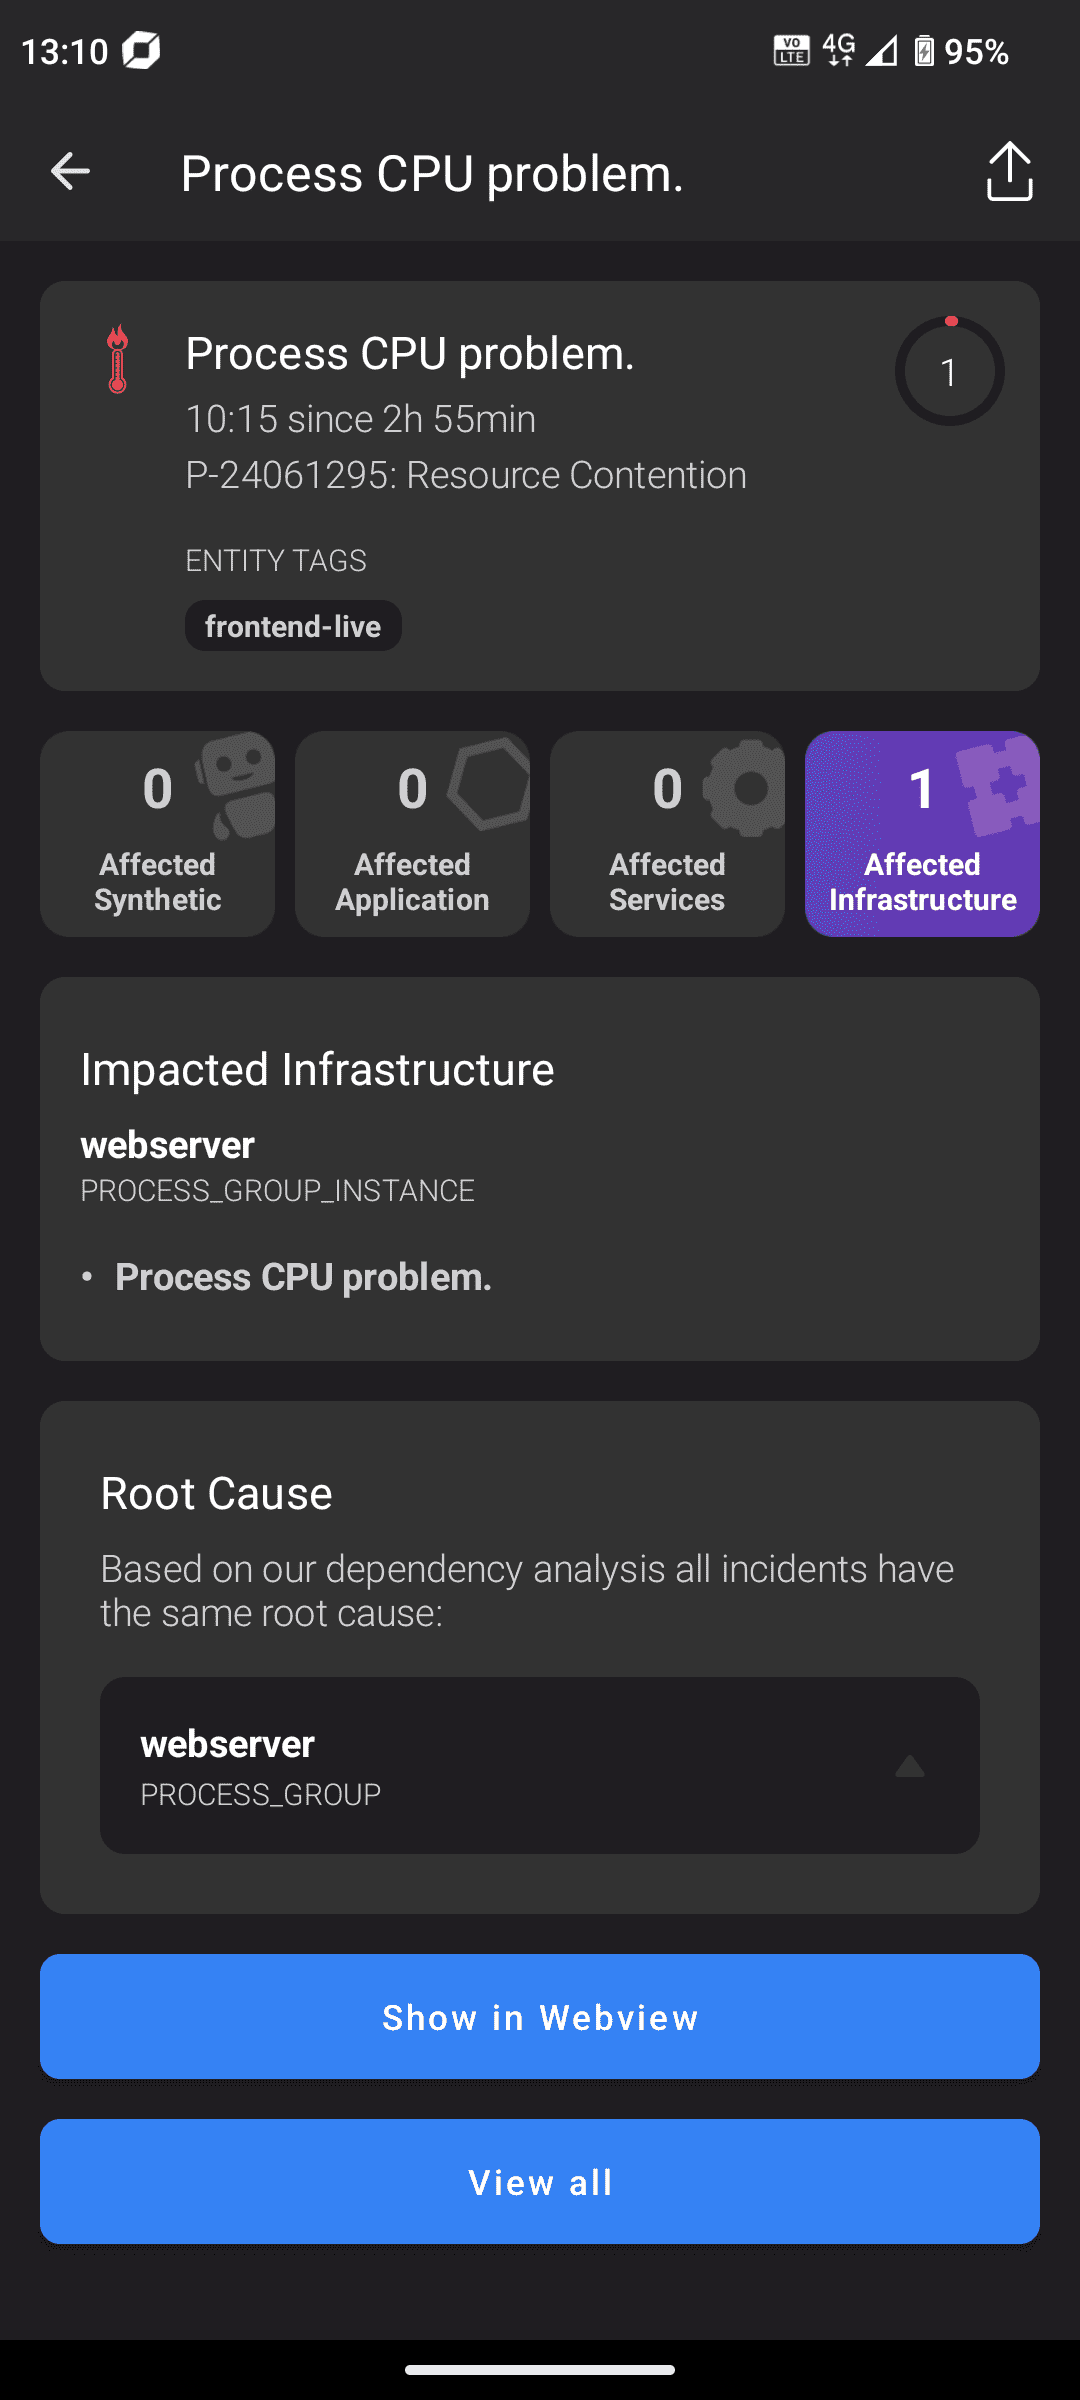This screenshot has height=2400, width=1080.
Task: Select the frontend-live entity tag
Action: [293, 625]
